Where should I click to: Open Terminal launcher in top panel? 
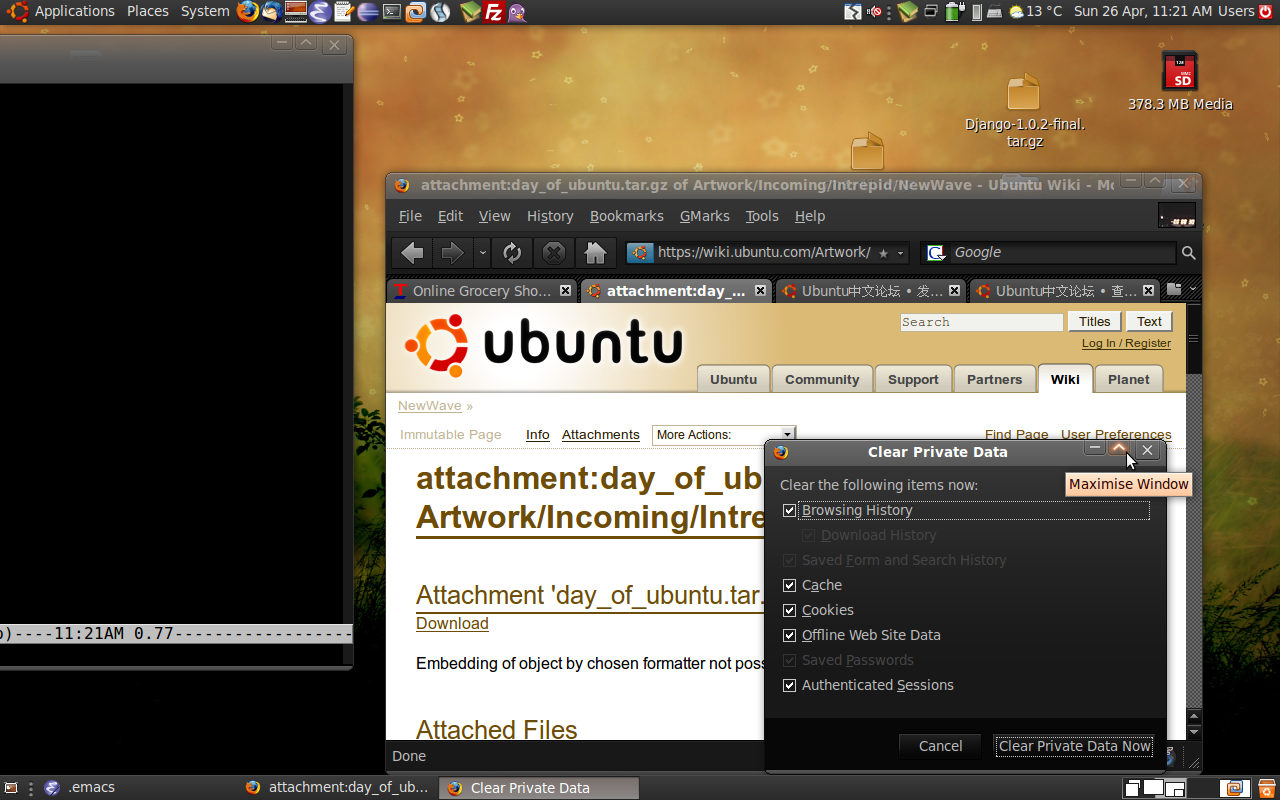(x=392, y=12)
